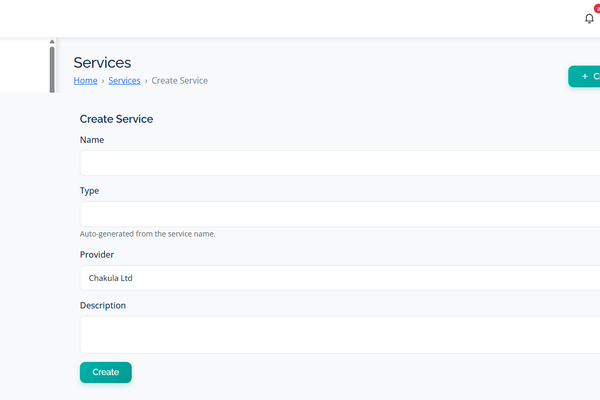Click the Services page heading

pyautogui.click(x=102, y=63)
